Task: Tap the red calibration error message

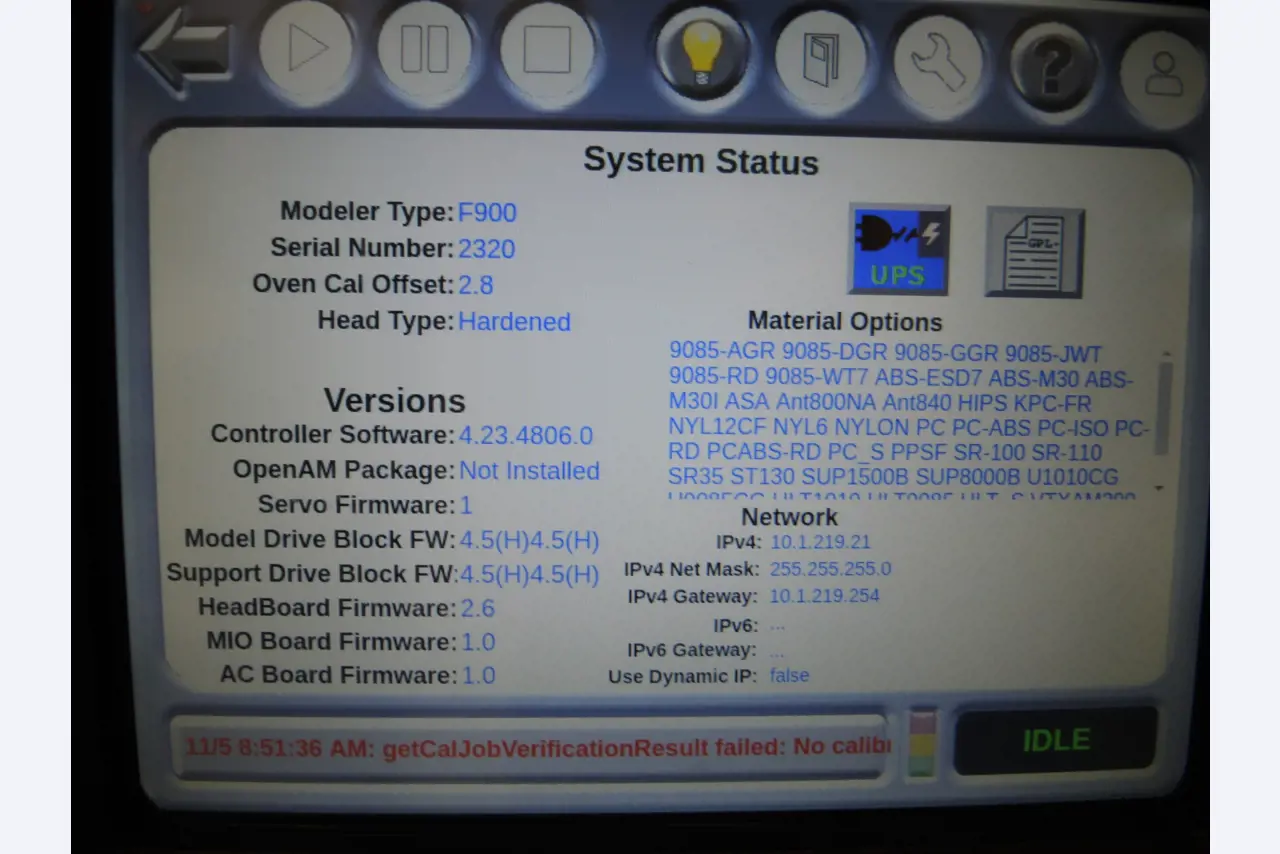Action: (536, 747)
